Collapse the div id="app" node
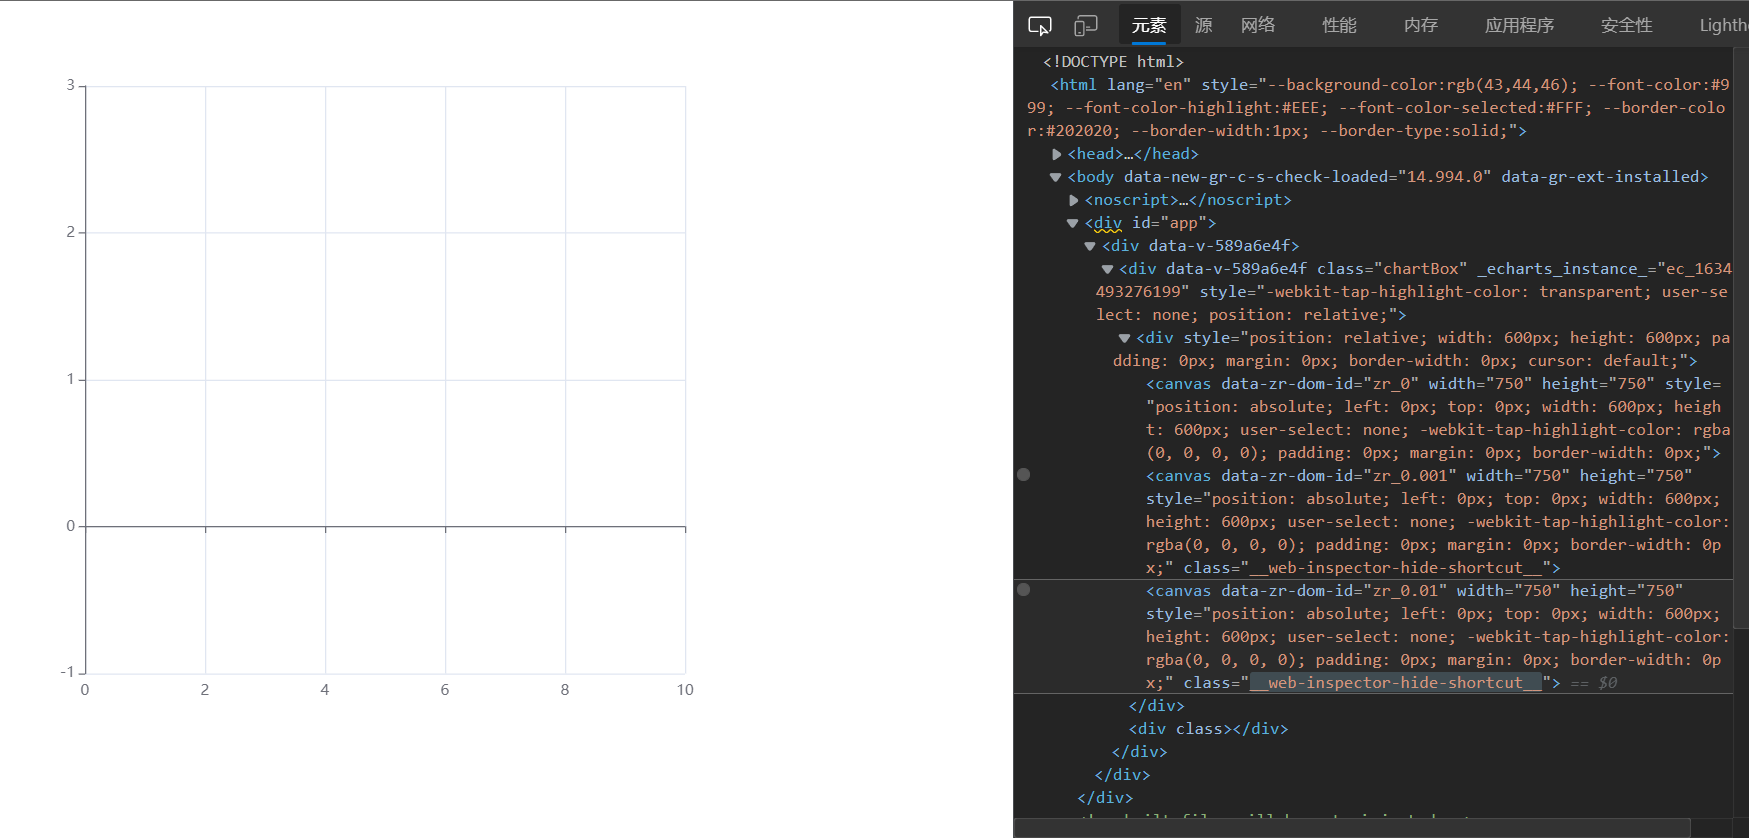 point(1072,223)
